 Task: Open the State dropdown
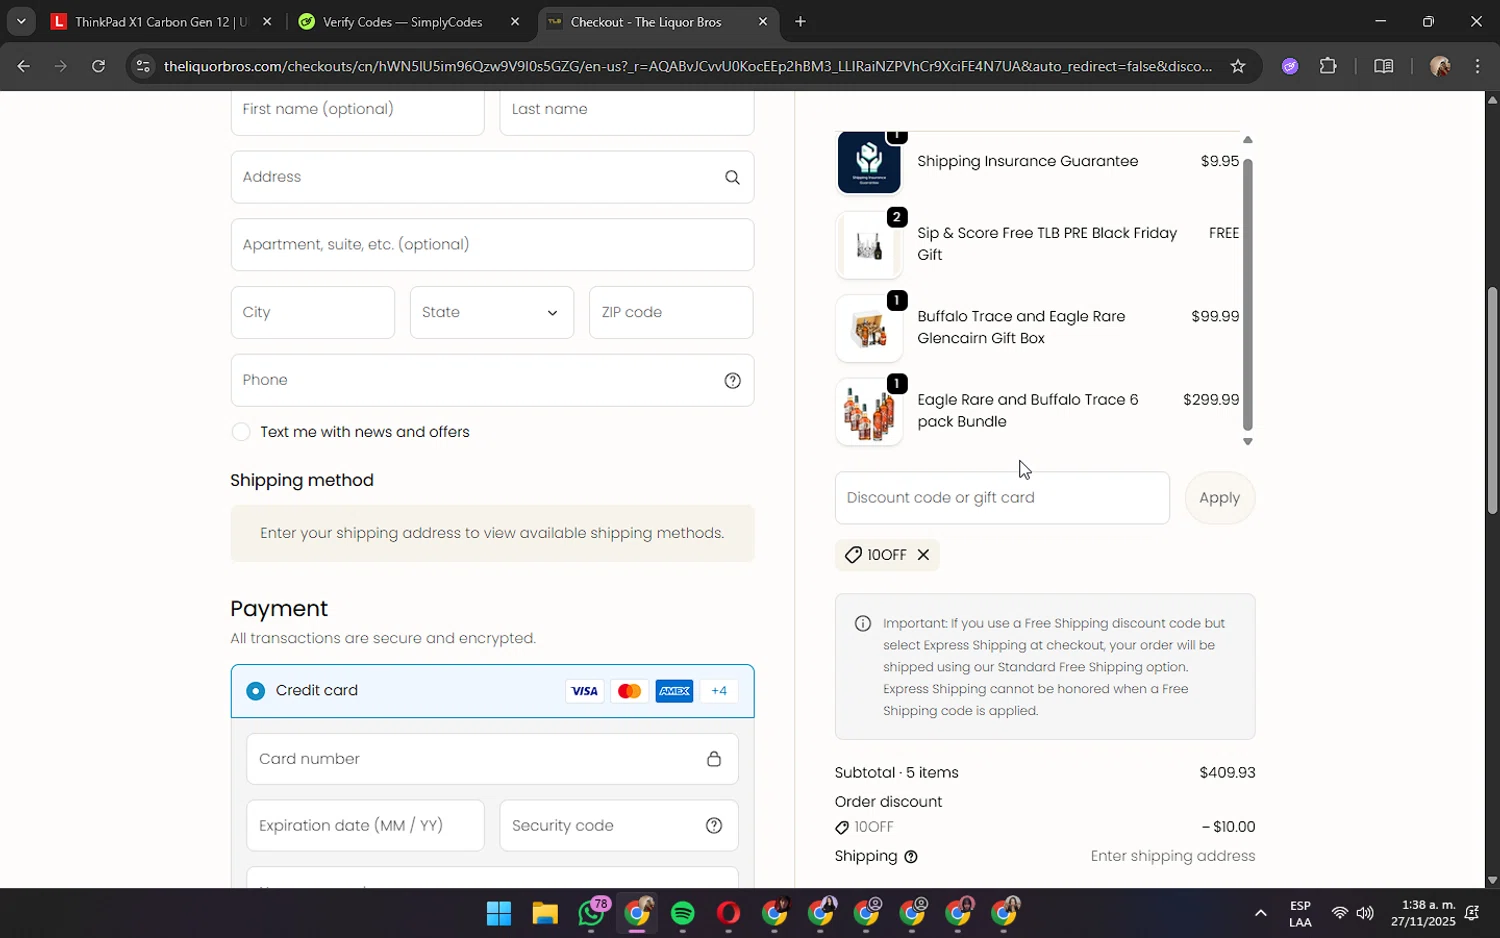492,313
